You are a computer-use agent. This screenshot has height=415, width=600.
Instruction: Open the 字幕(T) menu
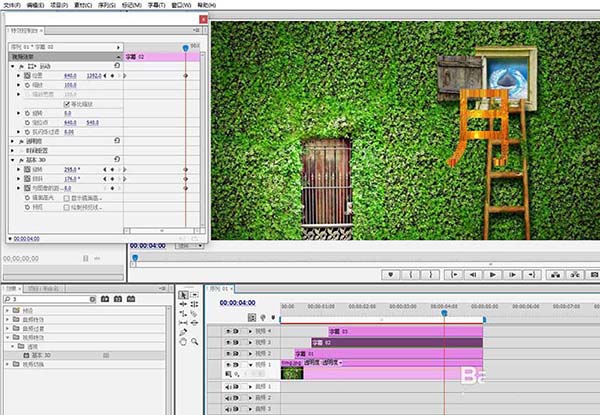(157, 5)
